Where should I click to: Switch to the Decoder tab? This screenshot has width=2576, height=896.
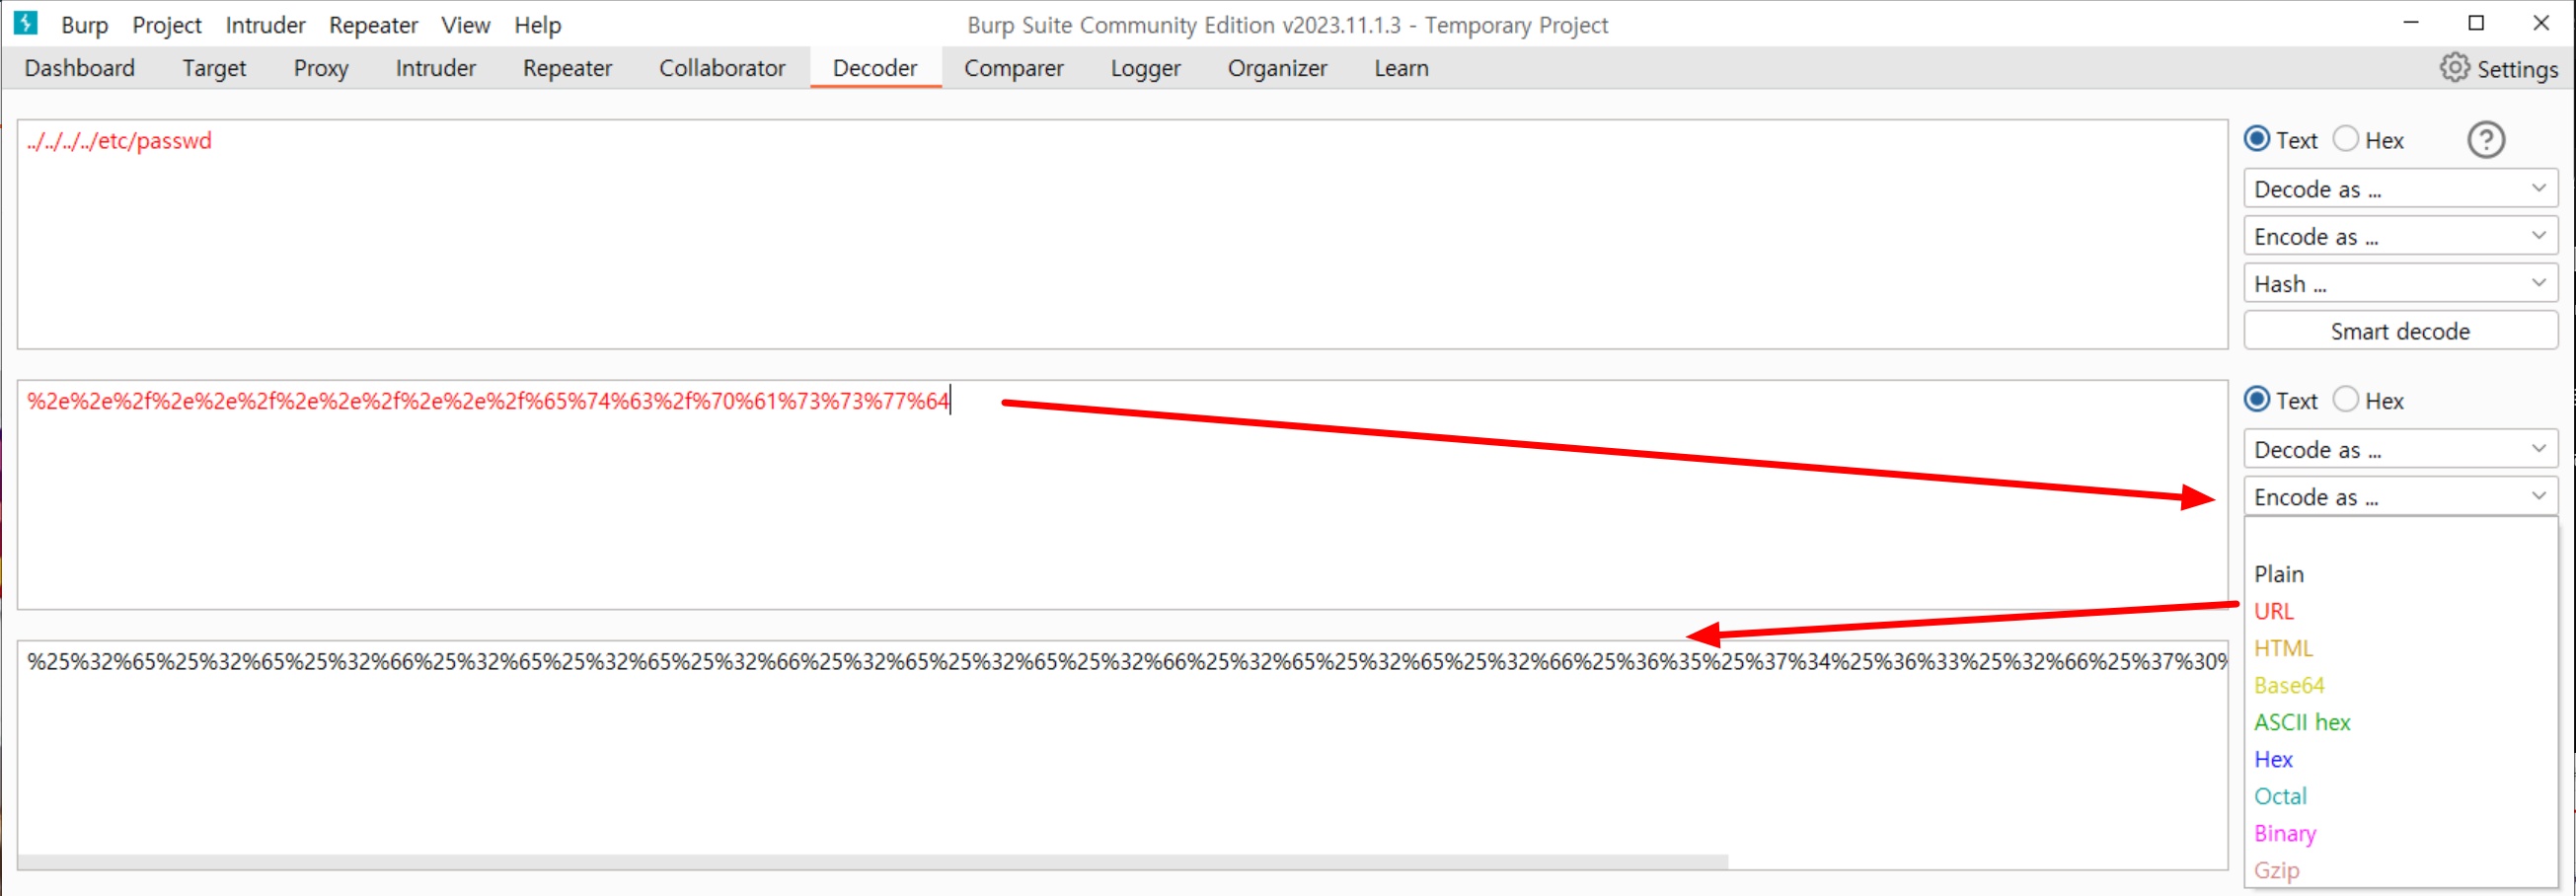click(x=875, y=68)
